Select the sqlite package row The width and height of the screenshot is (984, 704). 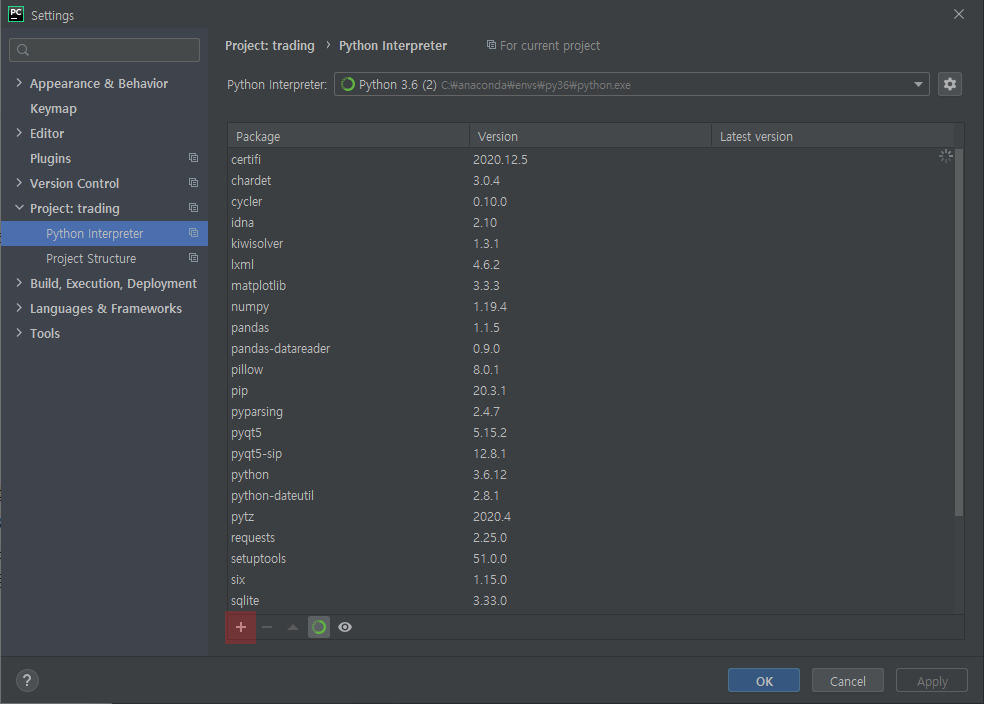pos(591,601)
